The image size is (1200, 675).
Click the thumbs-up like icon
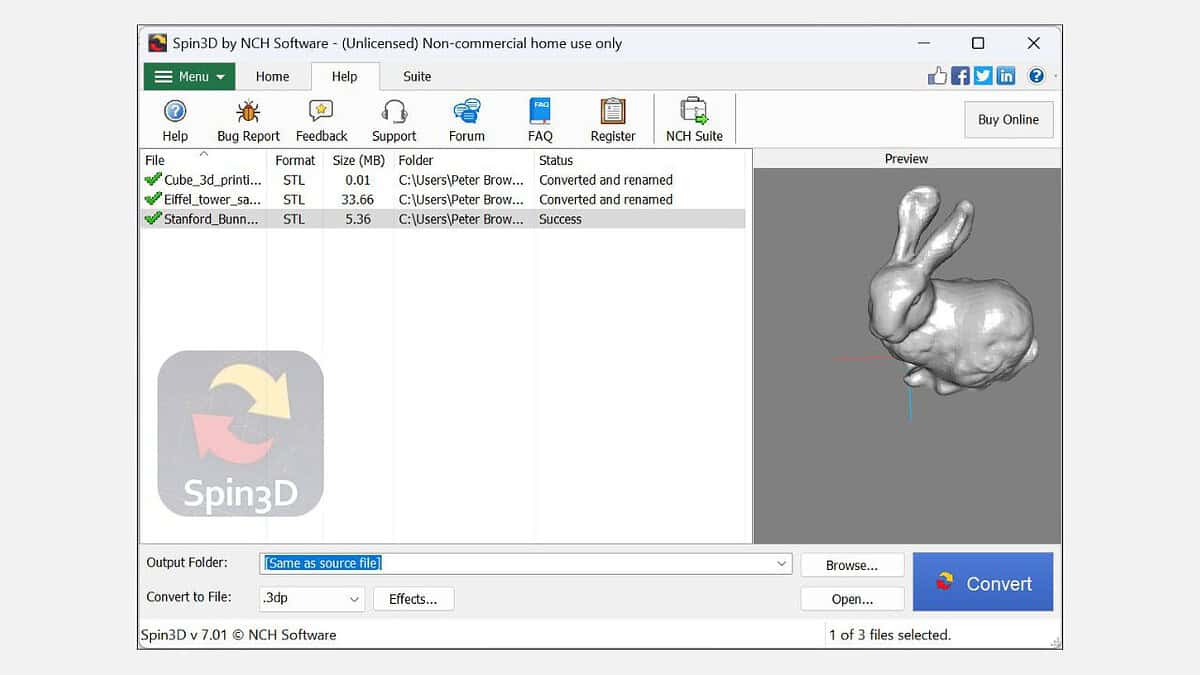[937, 76]
